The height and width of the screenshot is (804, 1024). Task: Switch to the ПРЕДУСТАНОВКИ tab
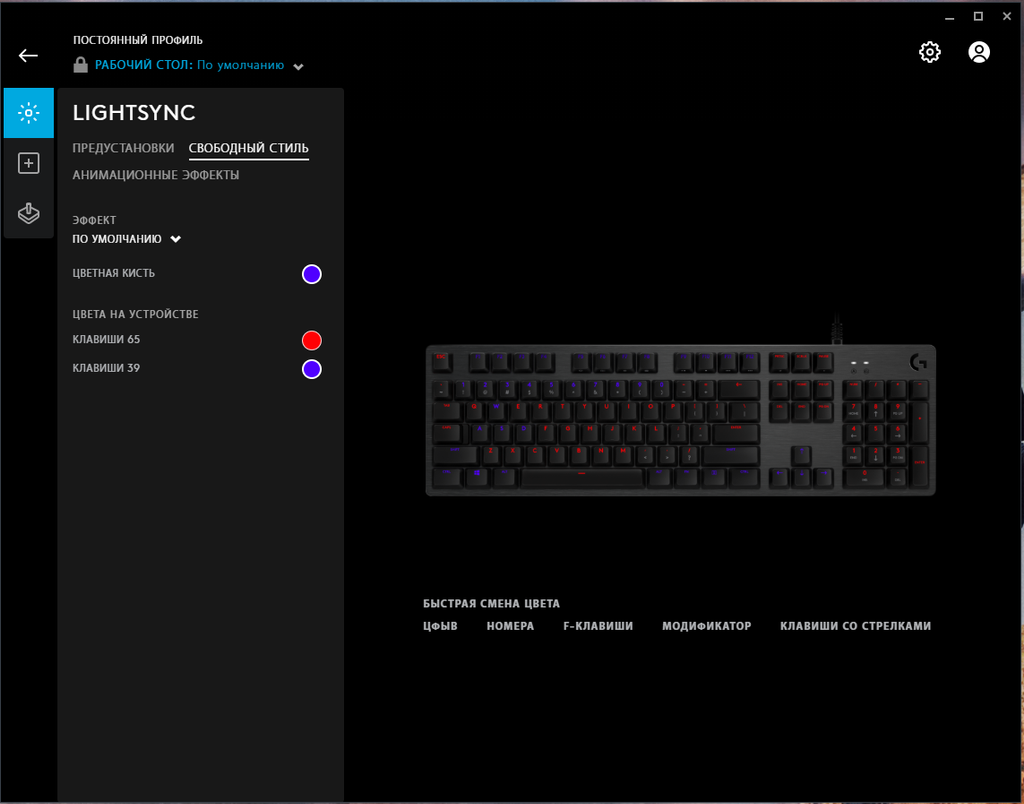(123, 148)
